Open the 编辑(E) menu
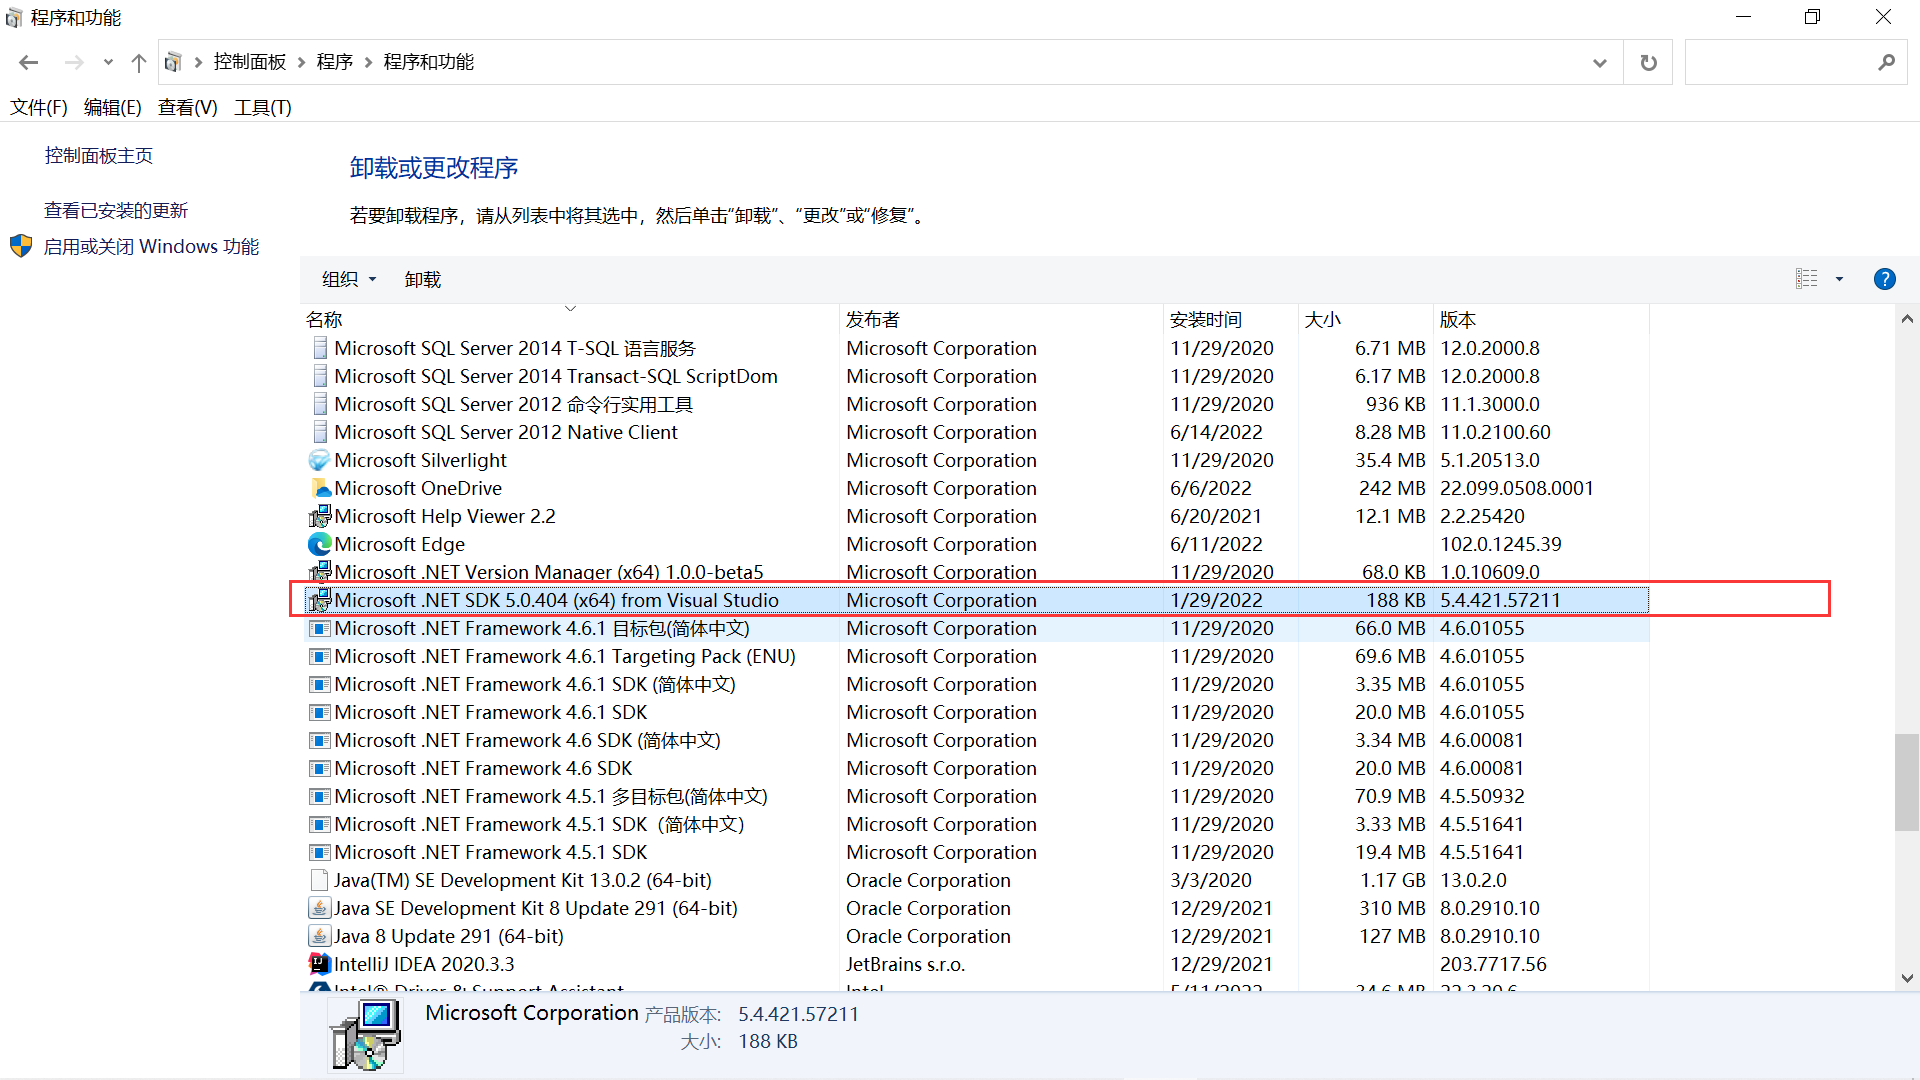 [x=112, y=107]
